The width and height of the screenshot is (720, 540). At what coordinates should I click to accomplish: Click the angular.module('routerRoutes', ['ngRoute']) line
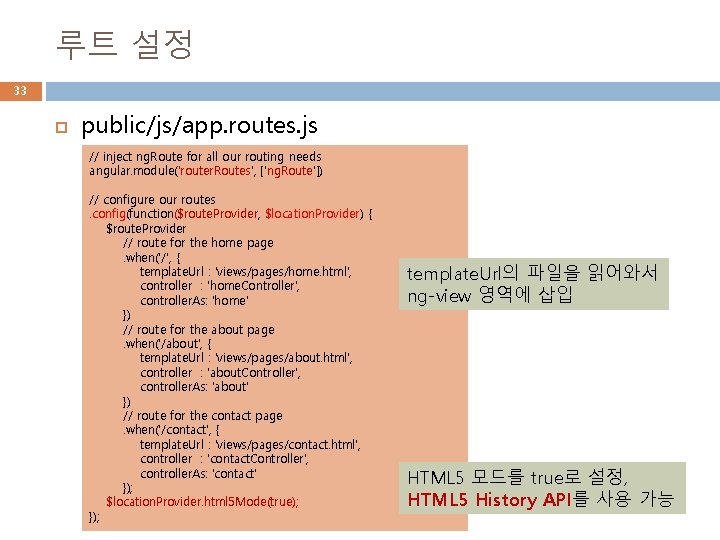[206, 171]
